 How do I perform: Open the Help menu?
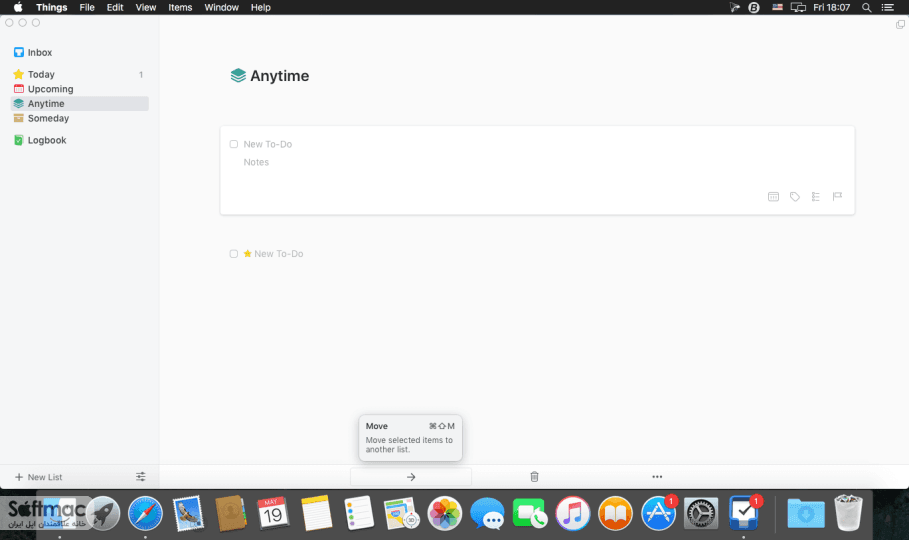[261, 7]
